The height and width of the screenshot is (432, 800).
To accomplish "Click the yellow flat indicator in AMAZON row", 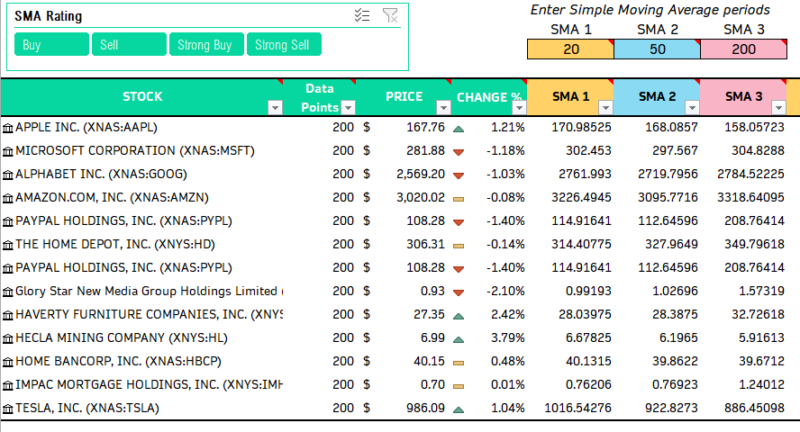I will tap(459, 199).
